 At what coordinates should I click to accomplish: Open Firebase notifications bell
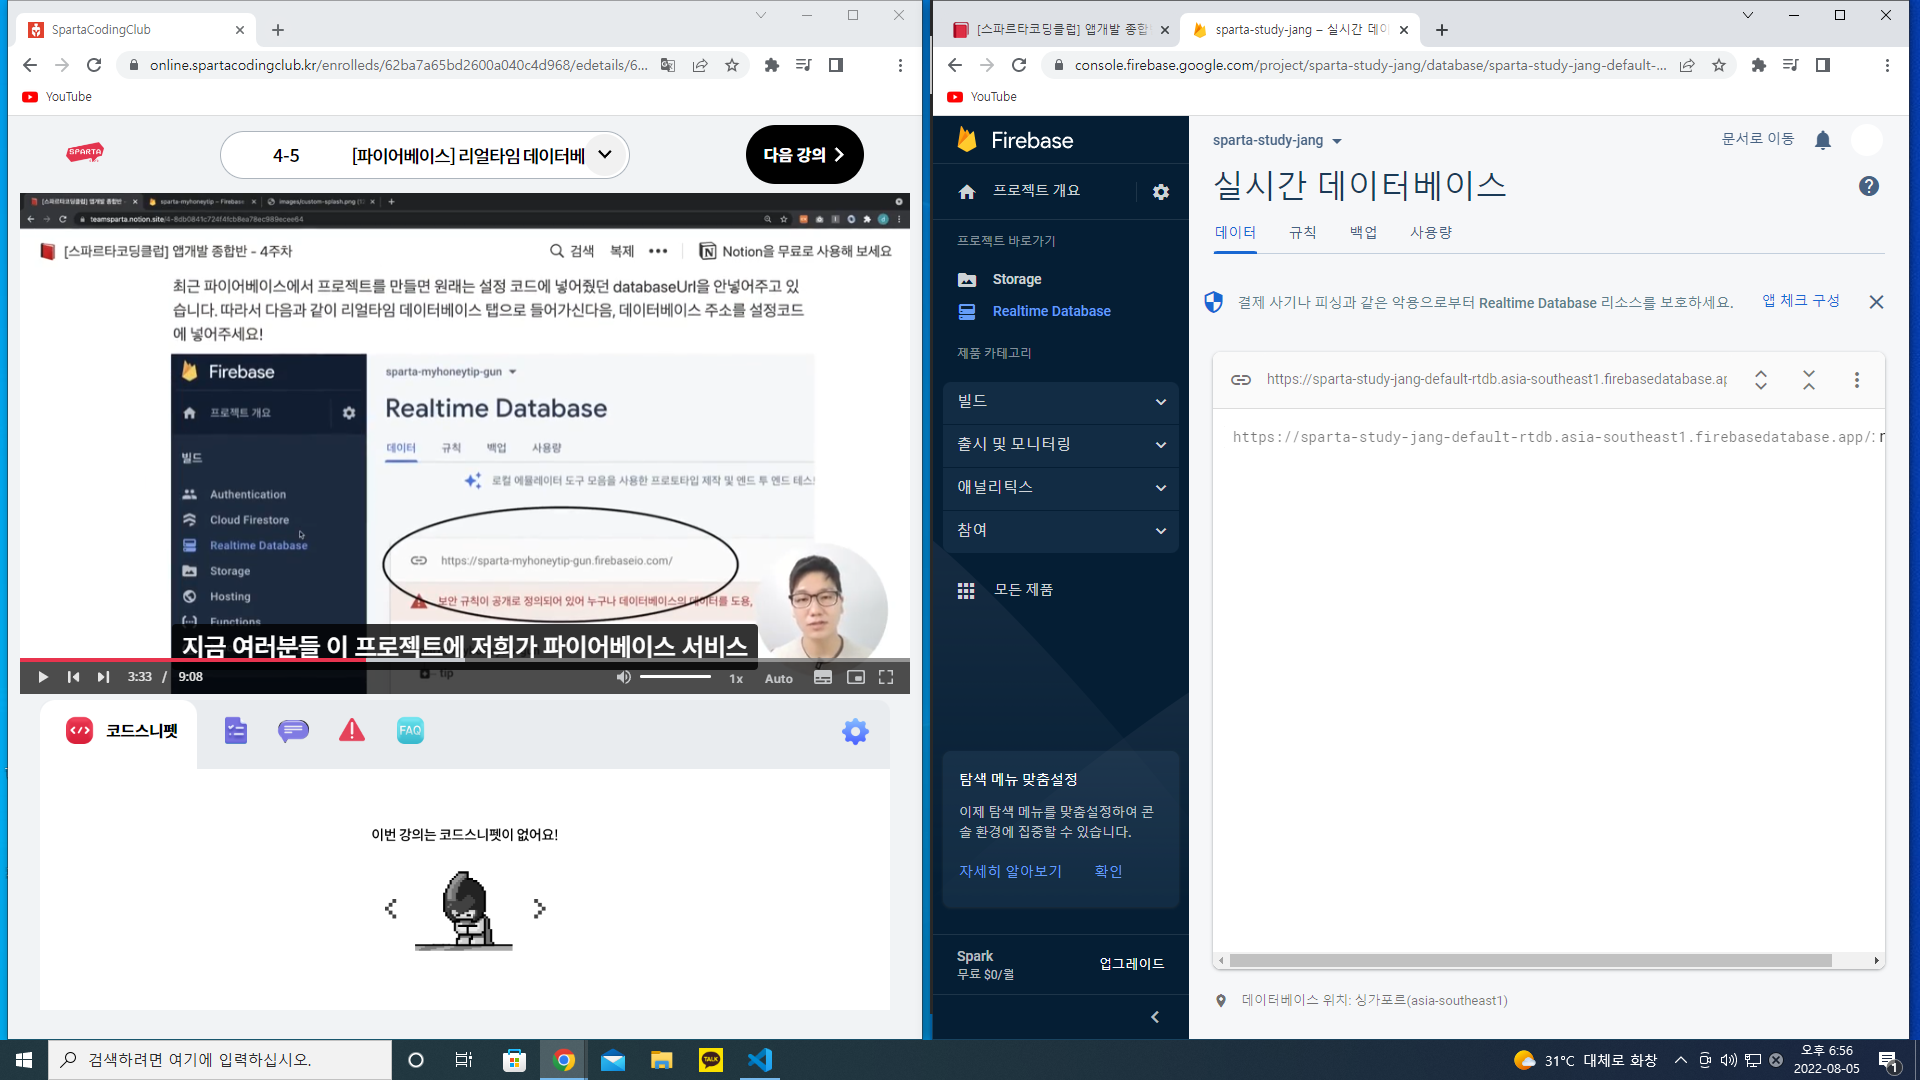pos(1822,140)
